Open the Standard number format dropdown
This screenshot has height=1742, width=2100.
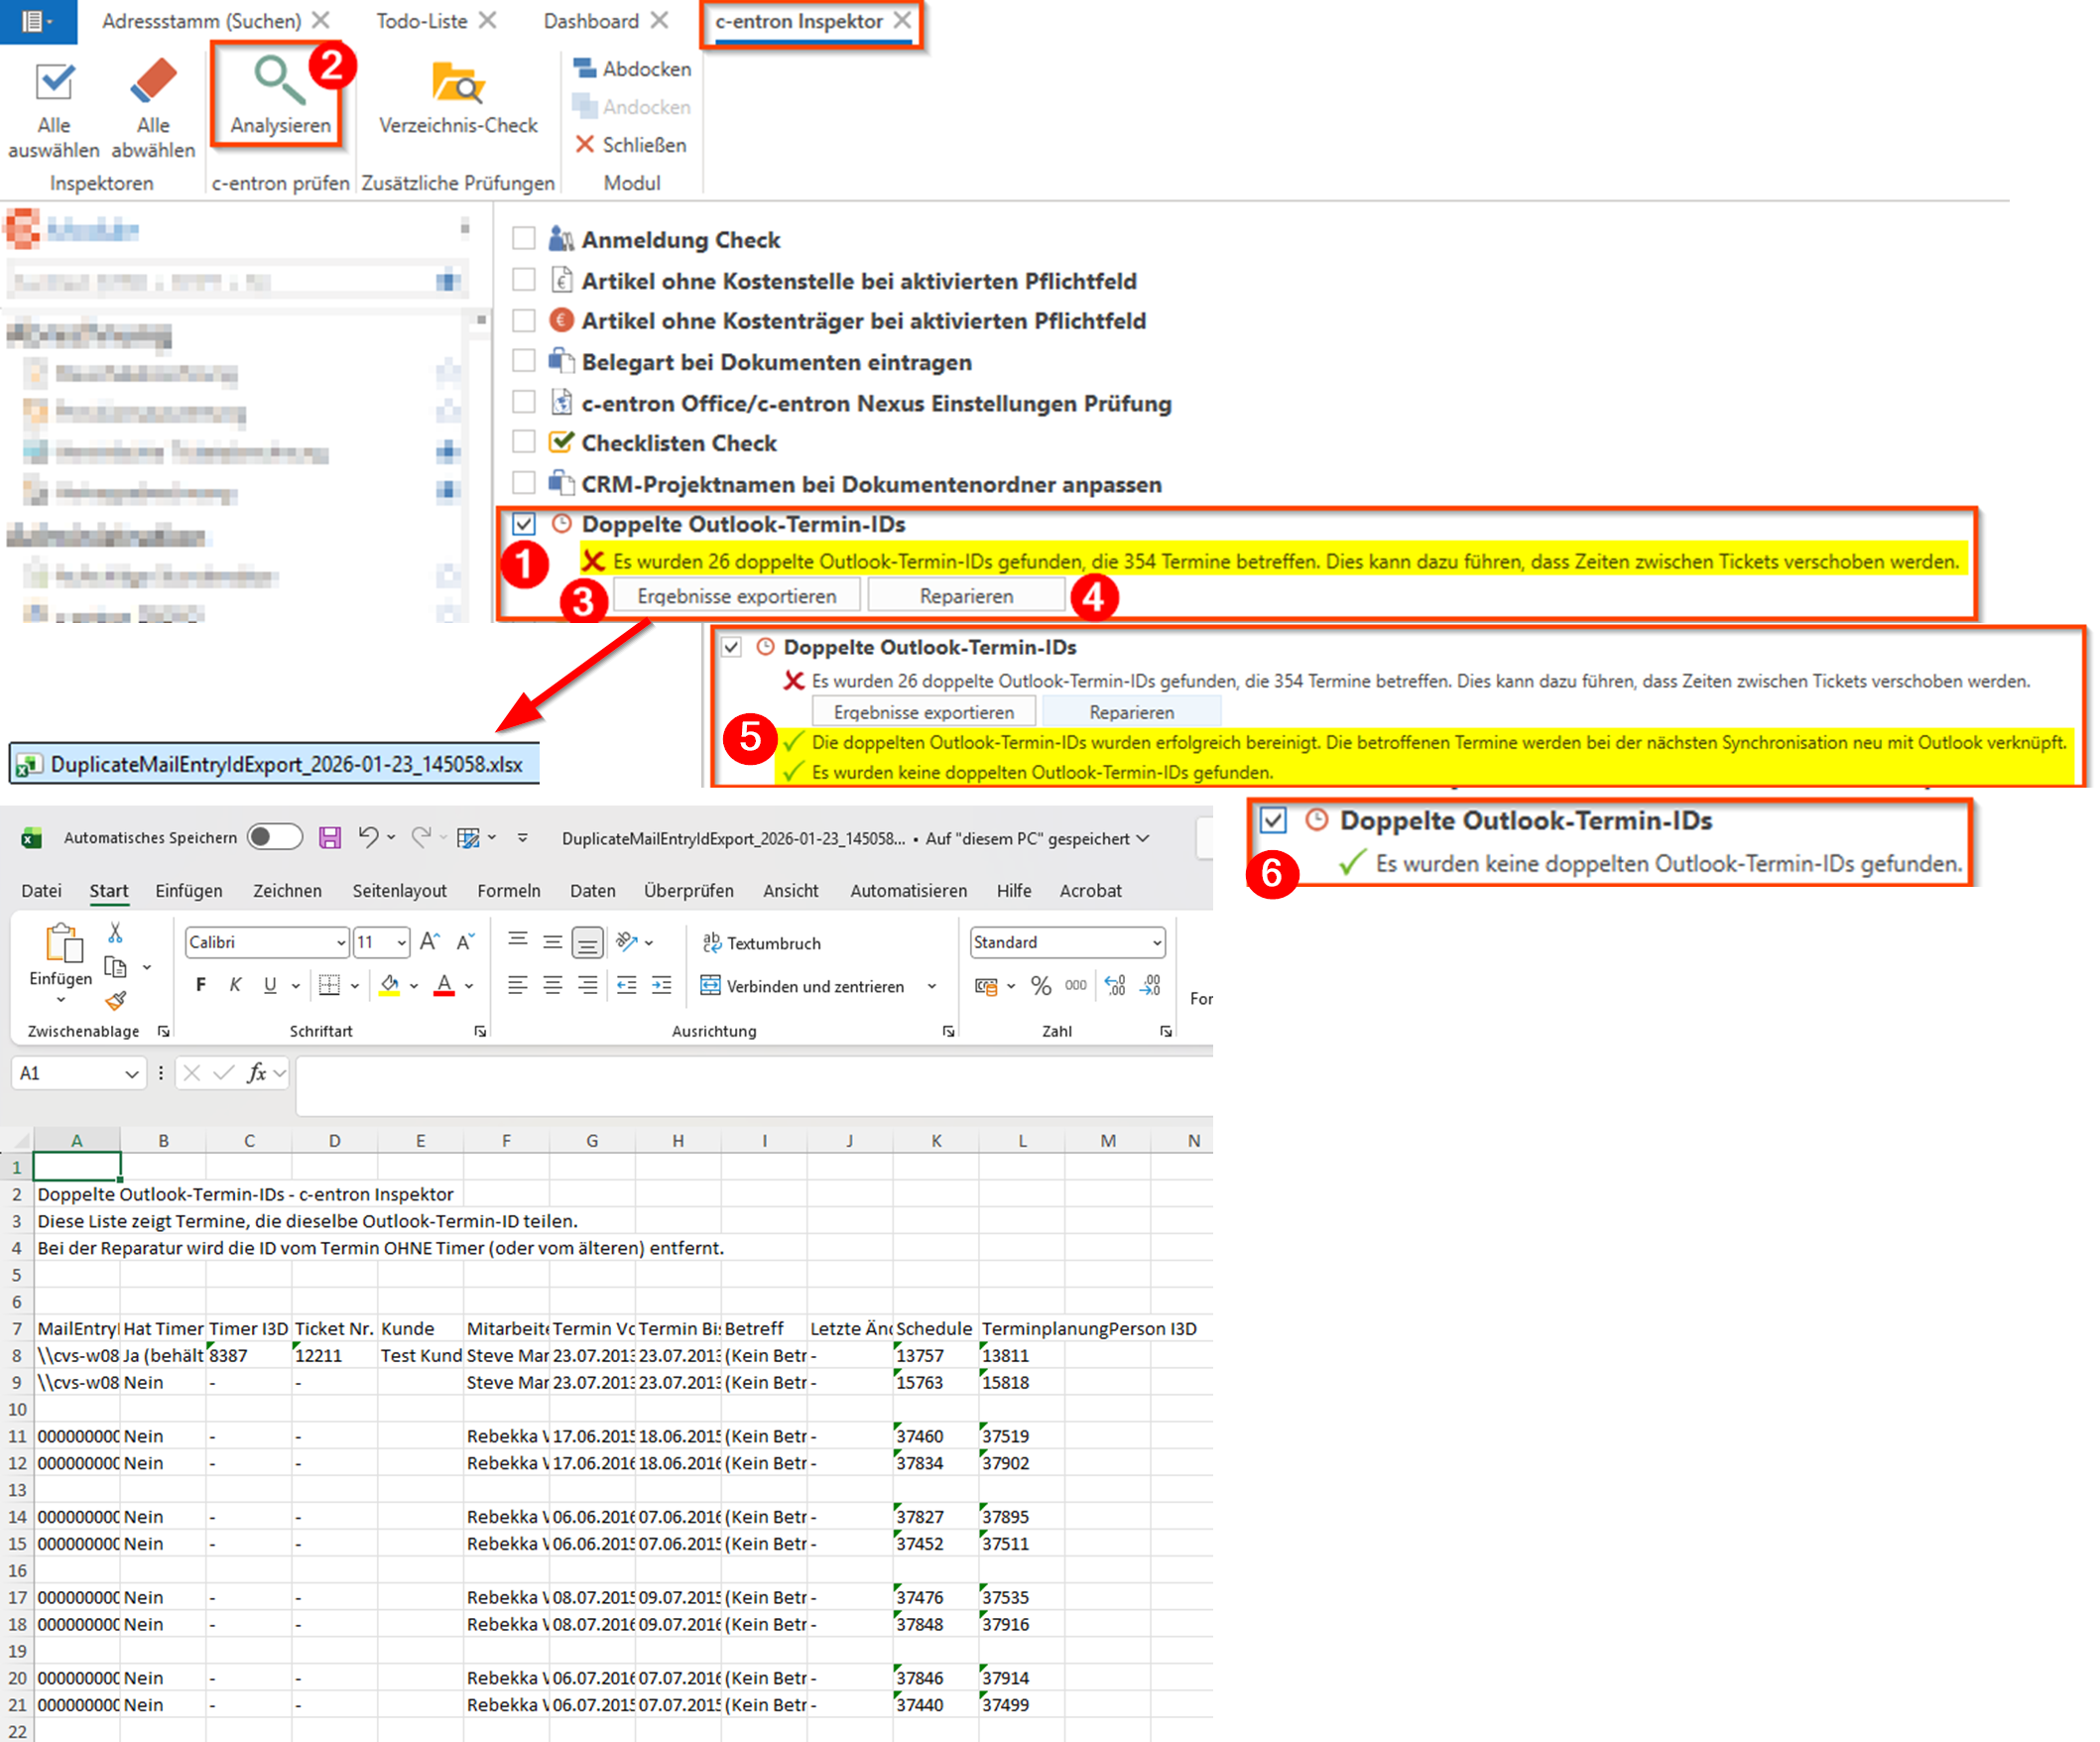pos(1157,942)
